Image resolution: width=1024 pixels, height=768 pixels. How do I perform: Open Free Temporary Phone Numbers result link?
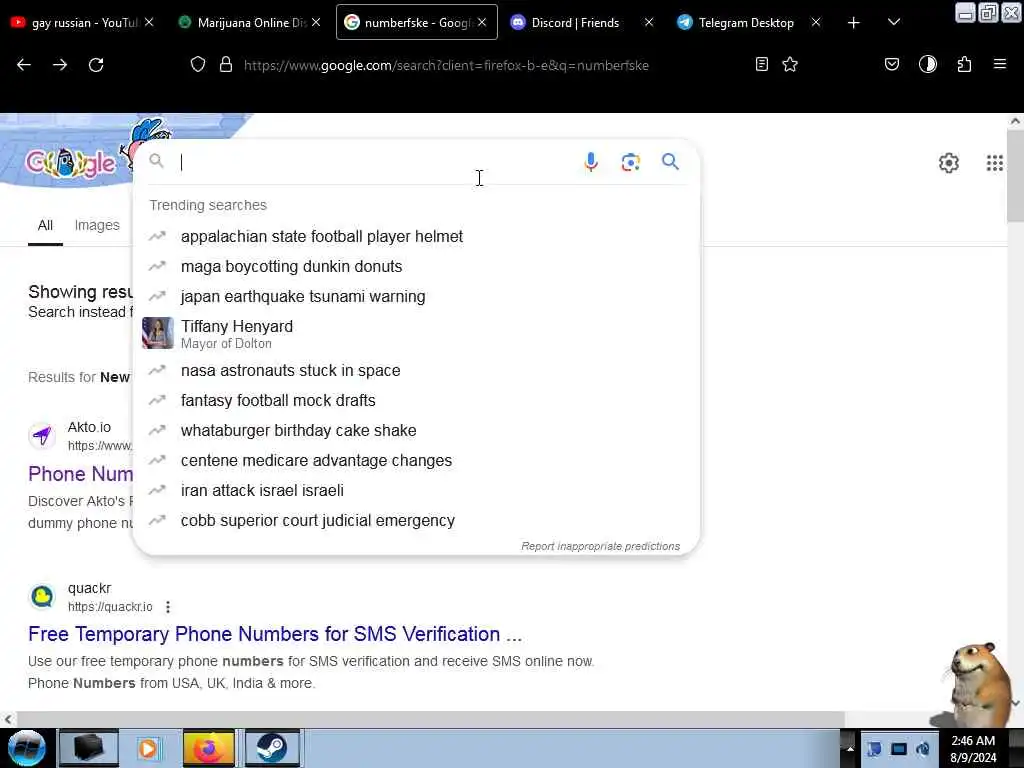pos(275,634)
